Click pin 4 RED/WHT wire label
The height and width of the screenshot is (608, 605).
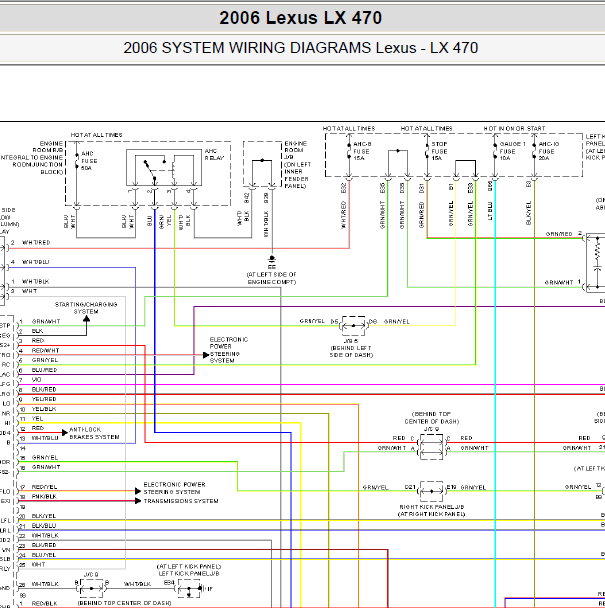pos(45,351)
